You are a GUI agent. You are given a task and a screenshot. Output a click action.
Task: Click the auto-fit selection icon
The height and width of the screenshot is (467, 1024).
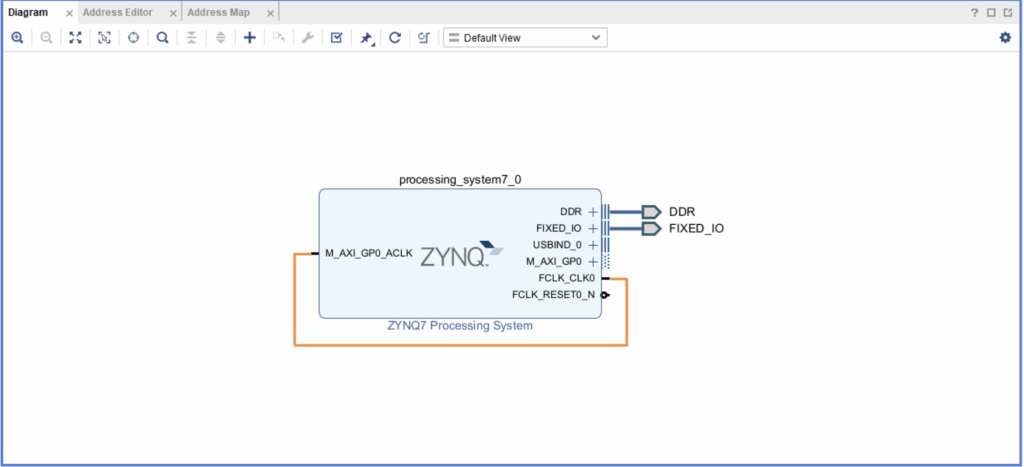(x=104, y=38)
